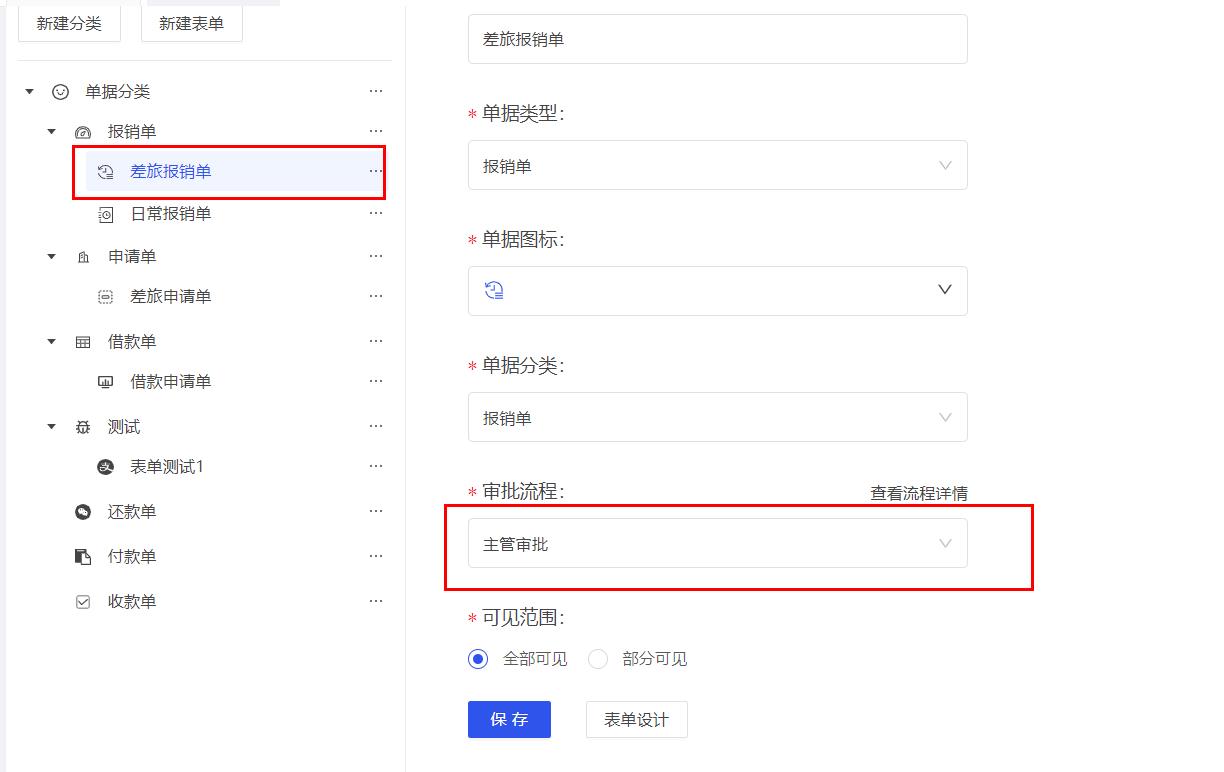Image resolution: width=1224 pixels, height=772 pixels.
Task: Select 差旅申请单 in the tree
Action: point(171,297)
